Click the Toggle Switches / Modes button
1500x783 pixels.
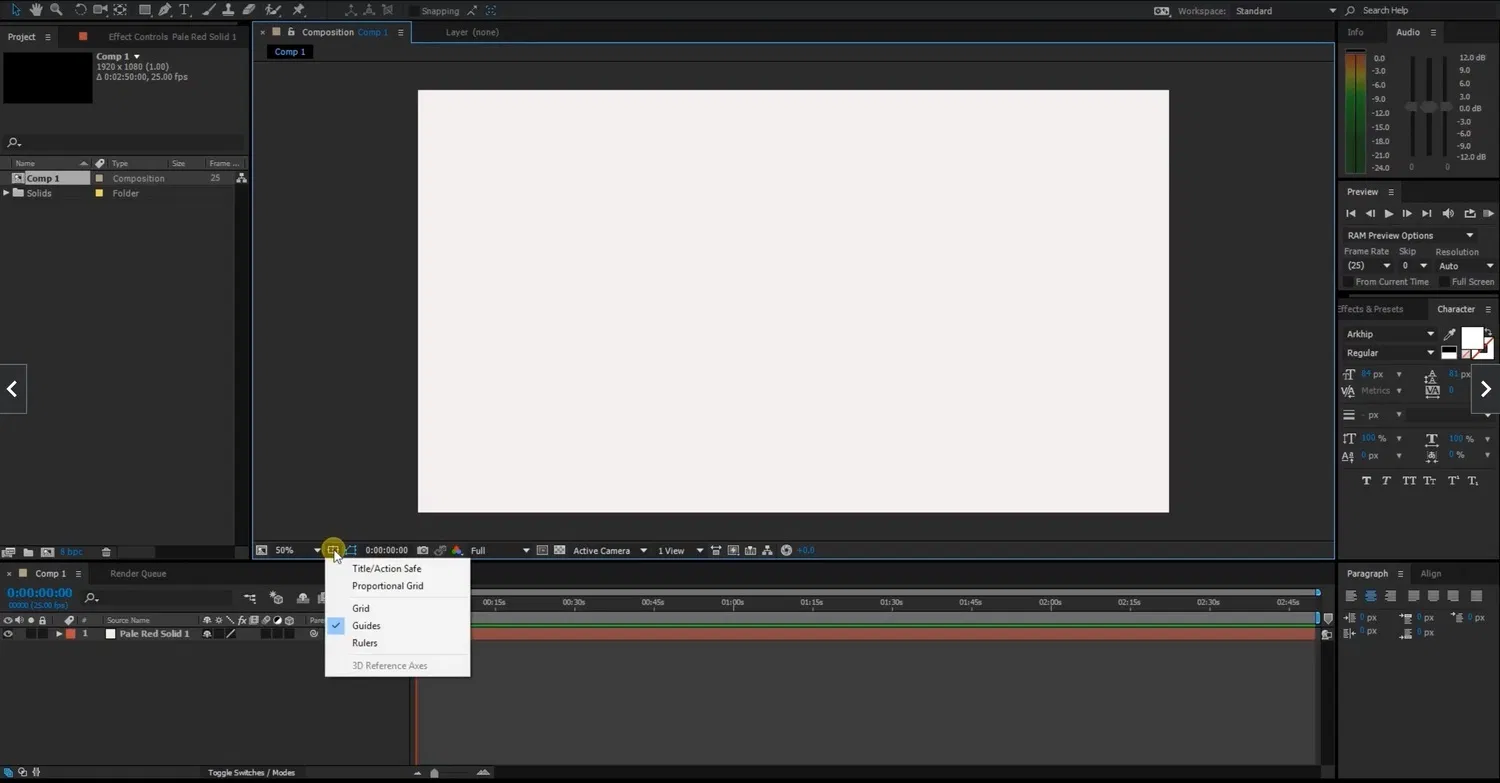[251, 772]
